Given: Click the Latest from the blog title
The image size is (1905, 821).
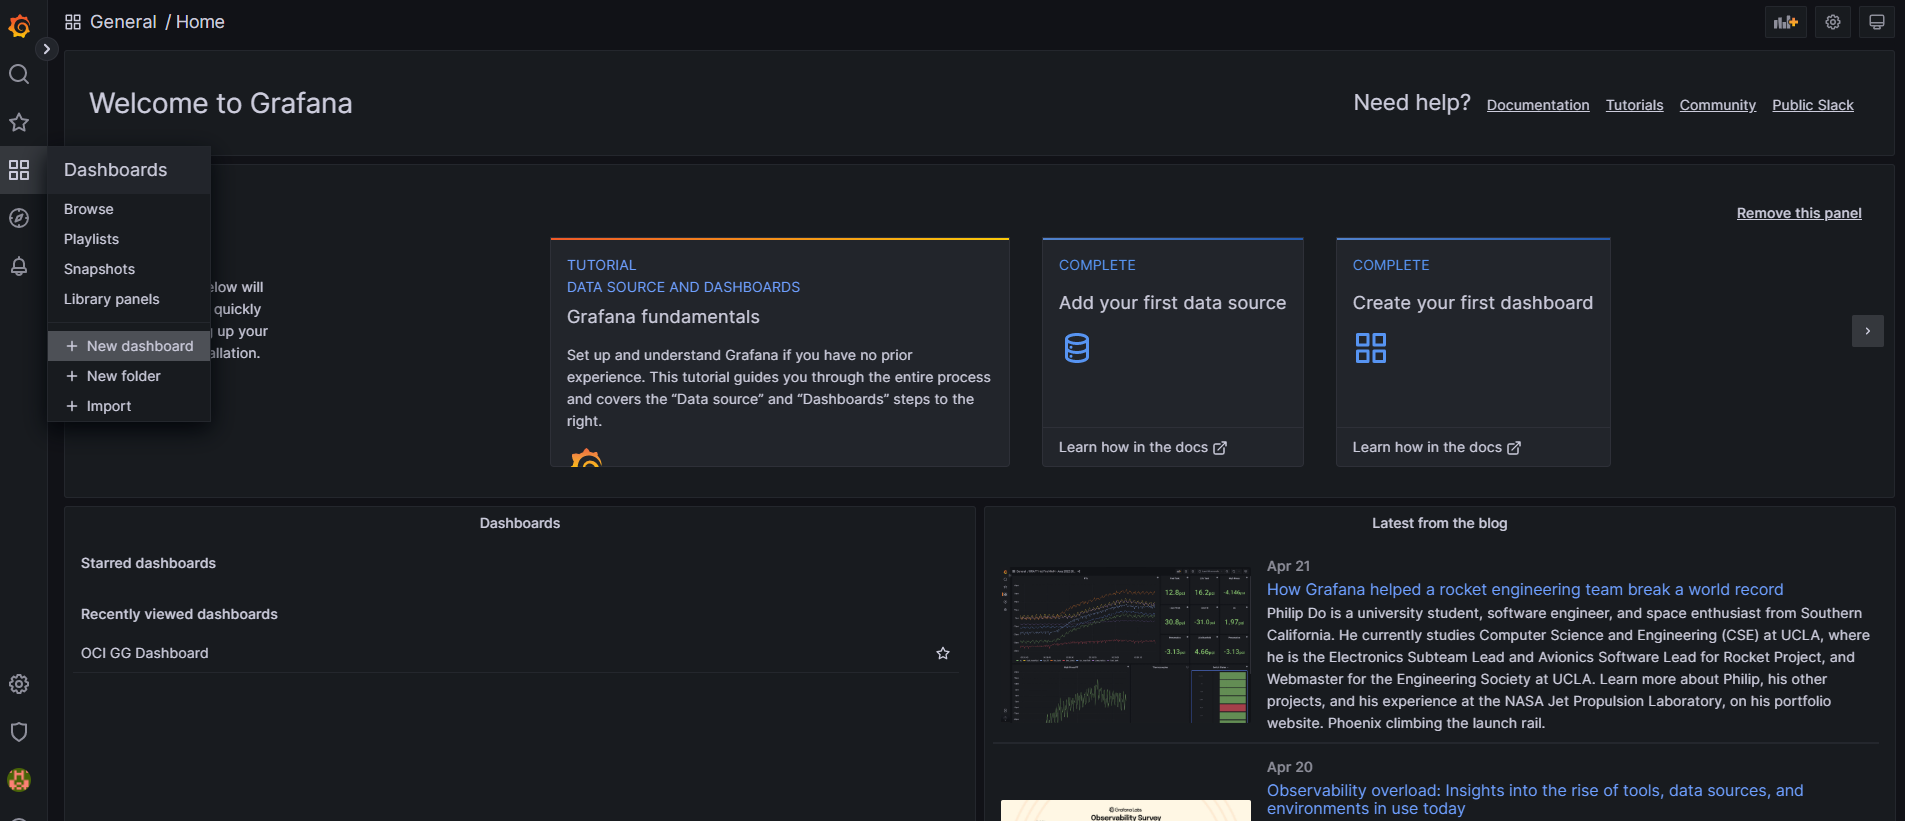Looking at the screenshot, I should coord(1440,523).
